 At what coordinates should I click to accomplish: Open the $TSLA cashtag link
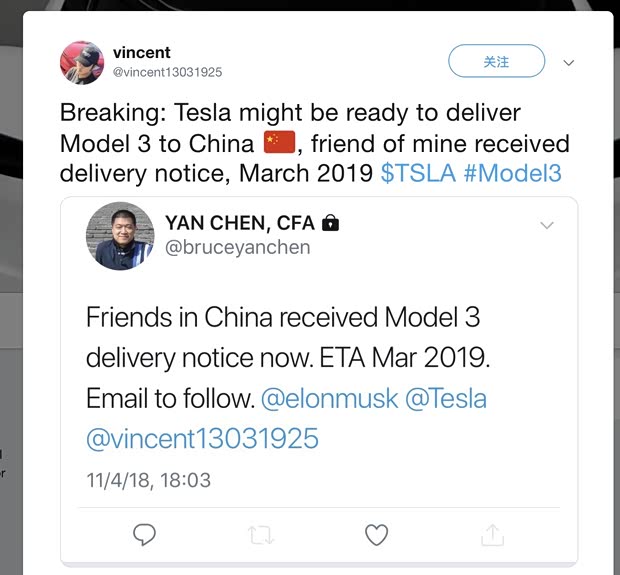[418, 173]
